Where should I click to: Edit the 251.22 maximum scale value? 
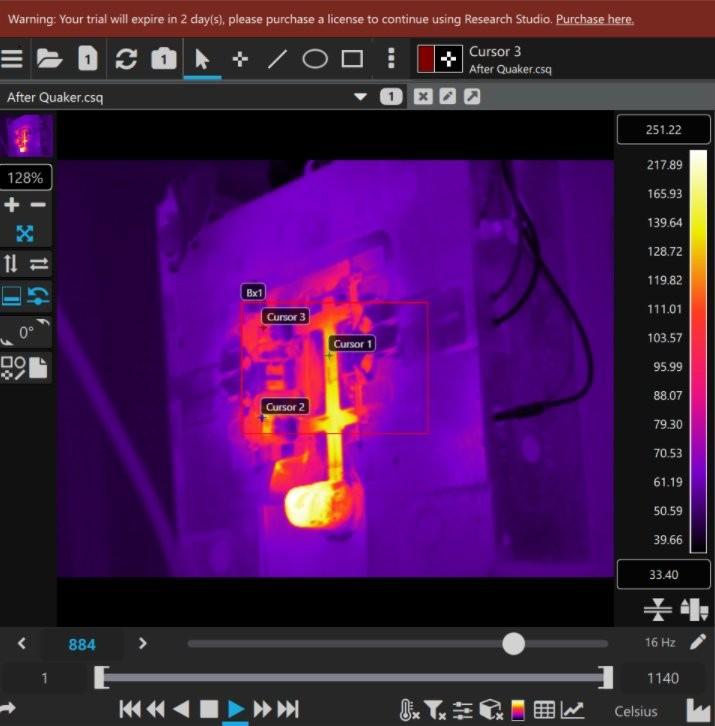click(x=663, y=130)
